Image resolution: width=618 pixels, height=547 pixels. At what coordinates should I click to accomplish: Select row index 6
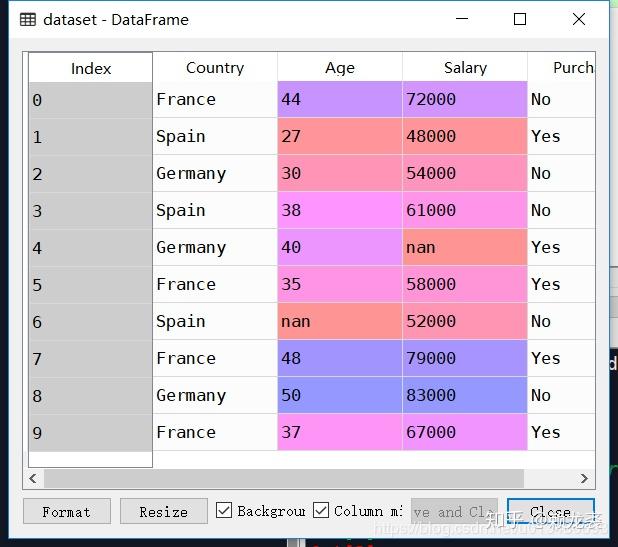(x=90, y=322)
